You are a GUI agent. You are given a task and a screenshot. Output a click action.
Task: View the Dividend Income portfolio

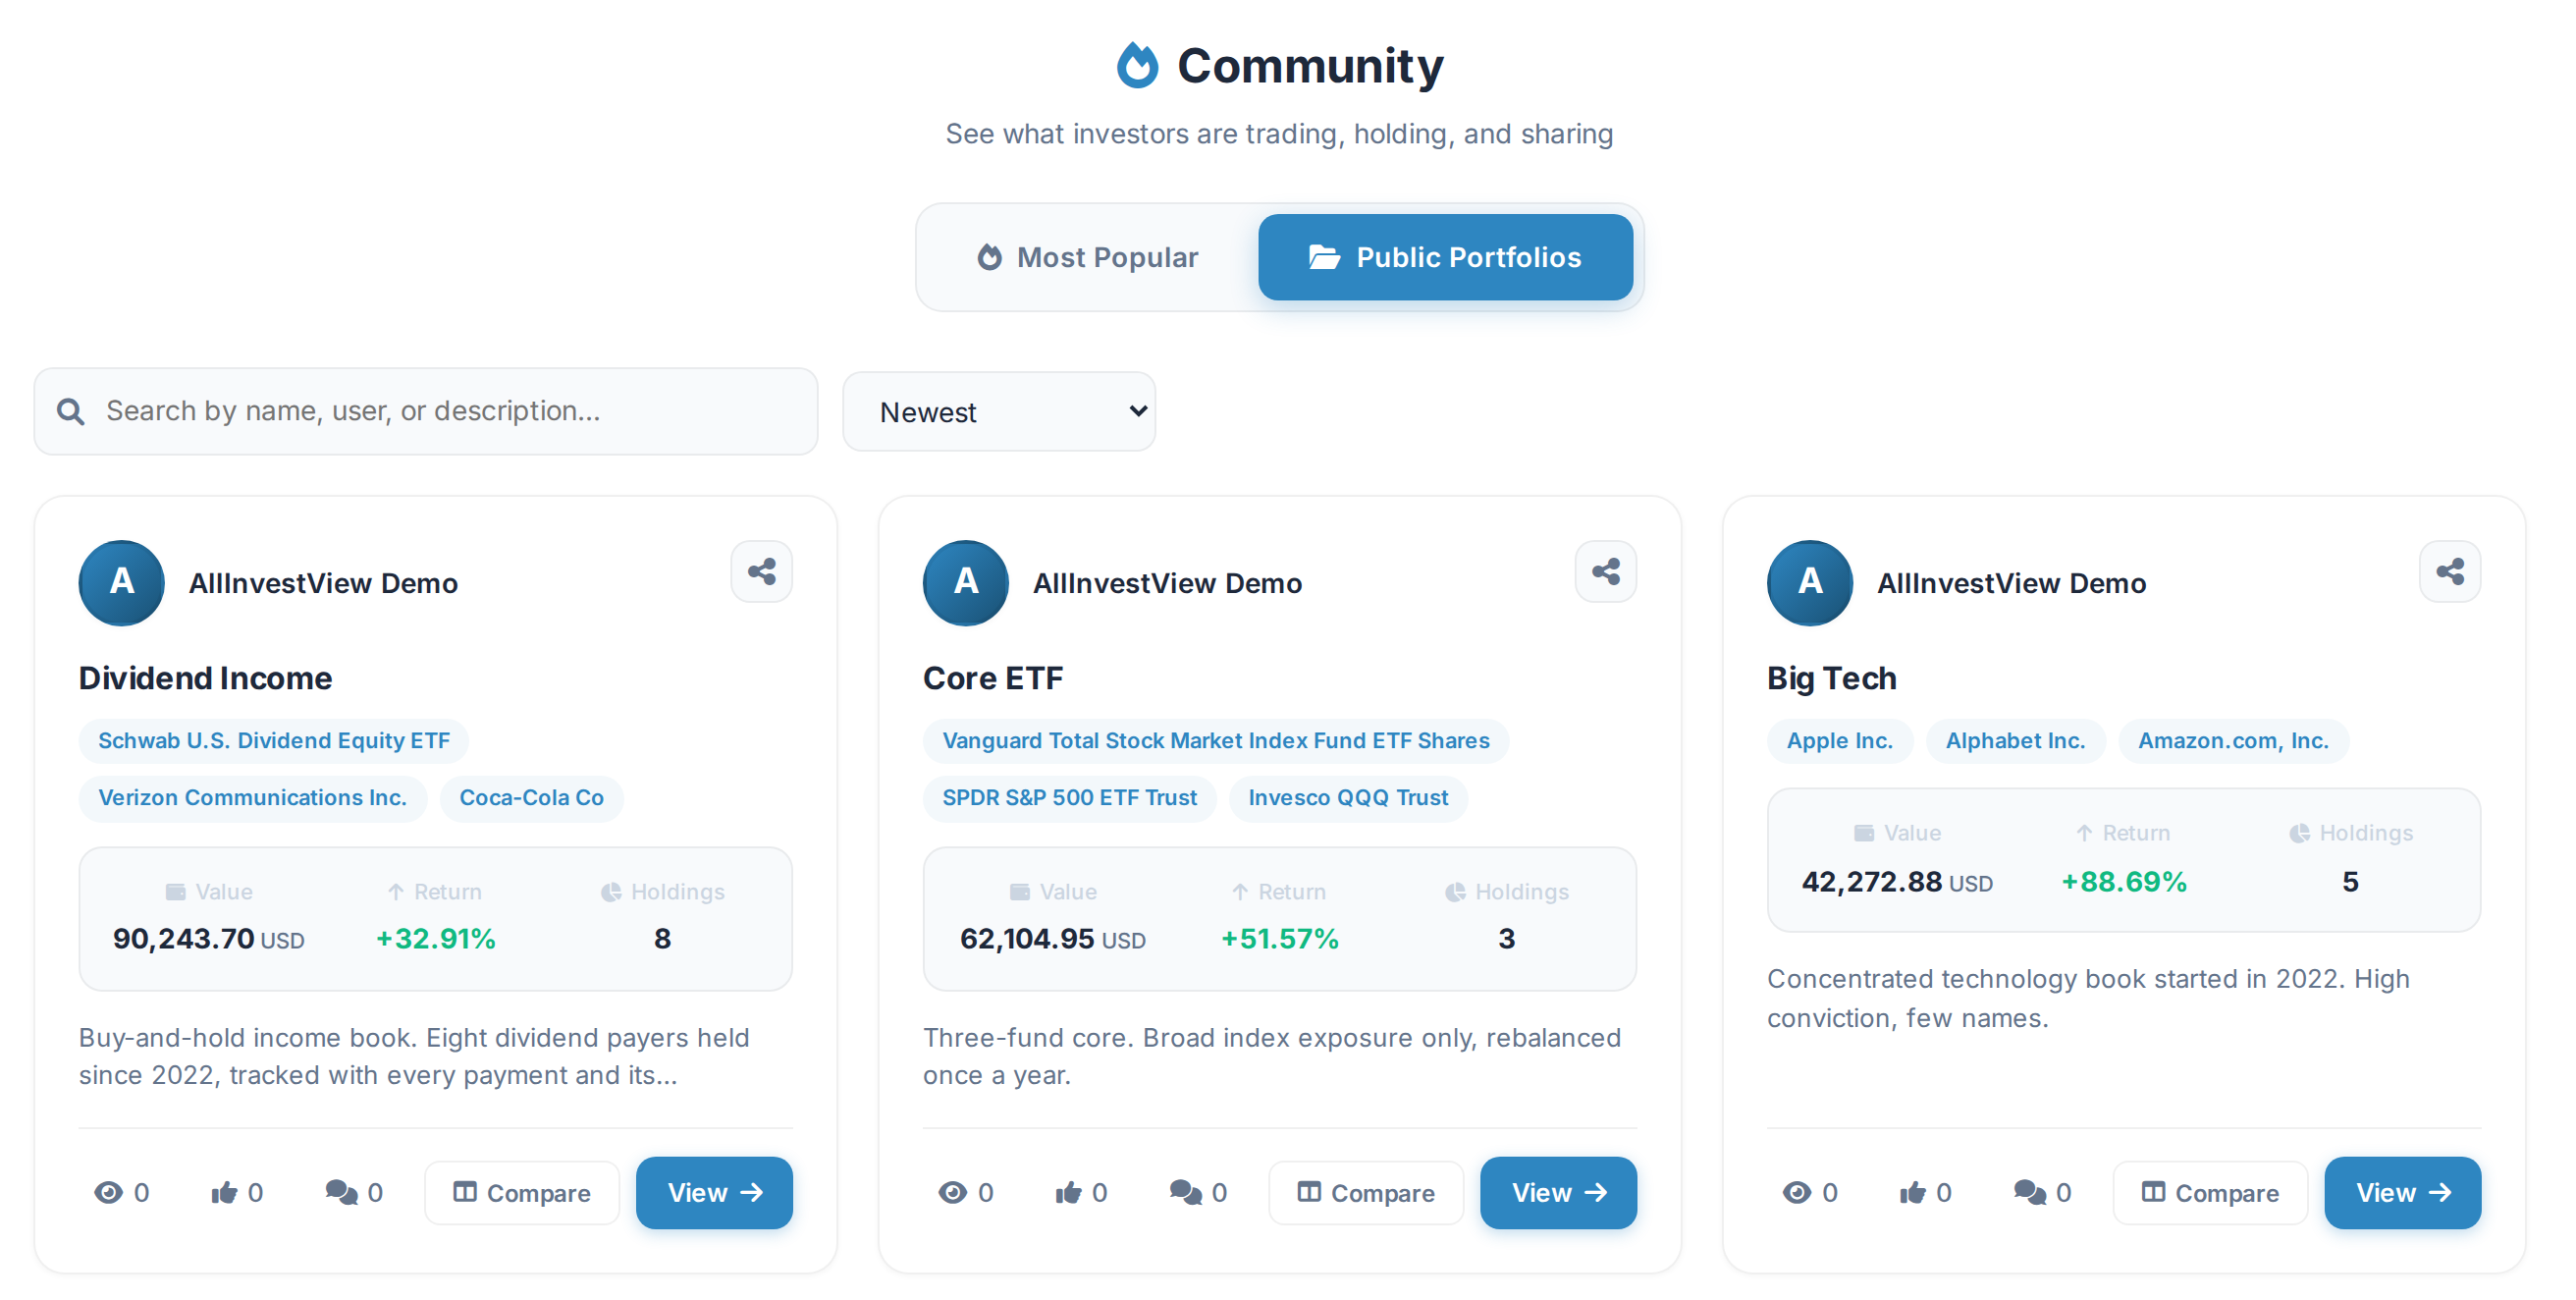(x=714, y=1192)
